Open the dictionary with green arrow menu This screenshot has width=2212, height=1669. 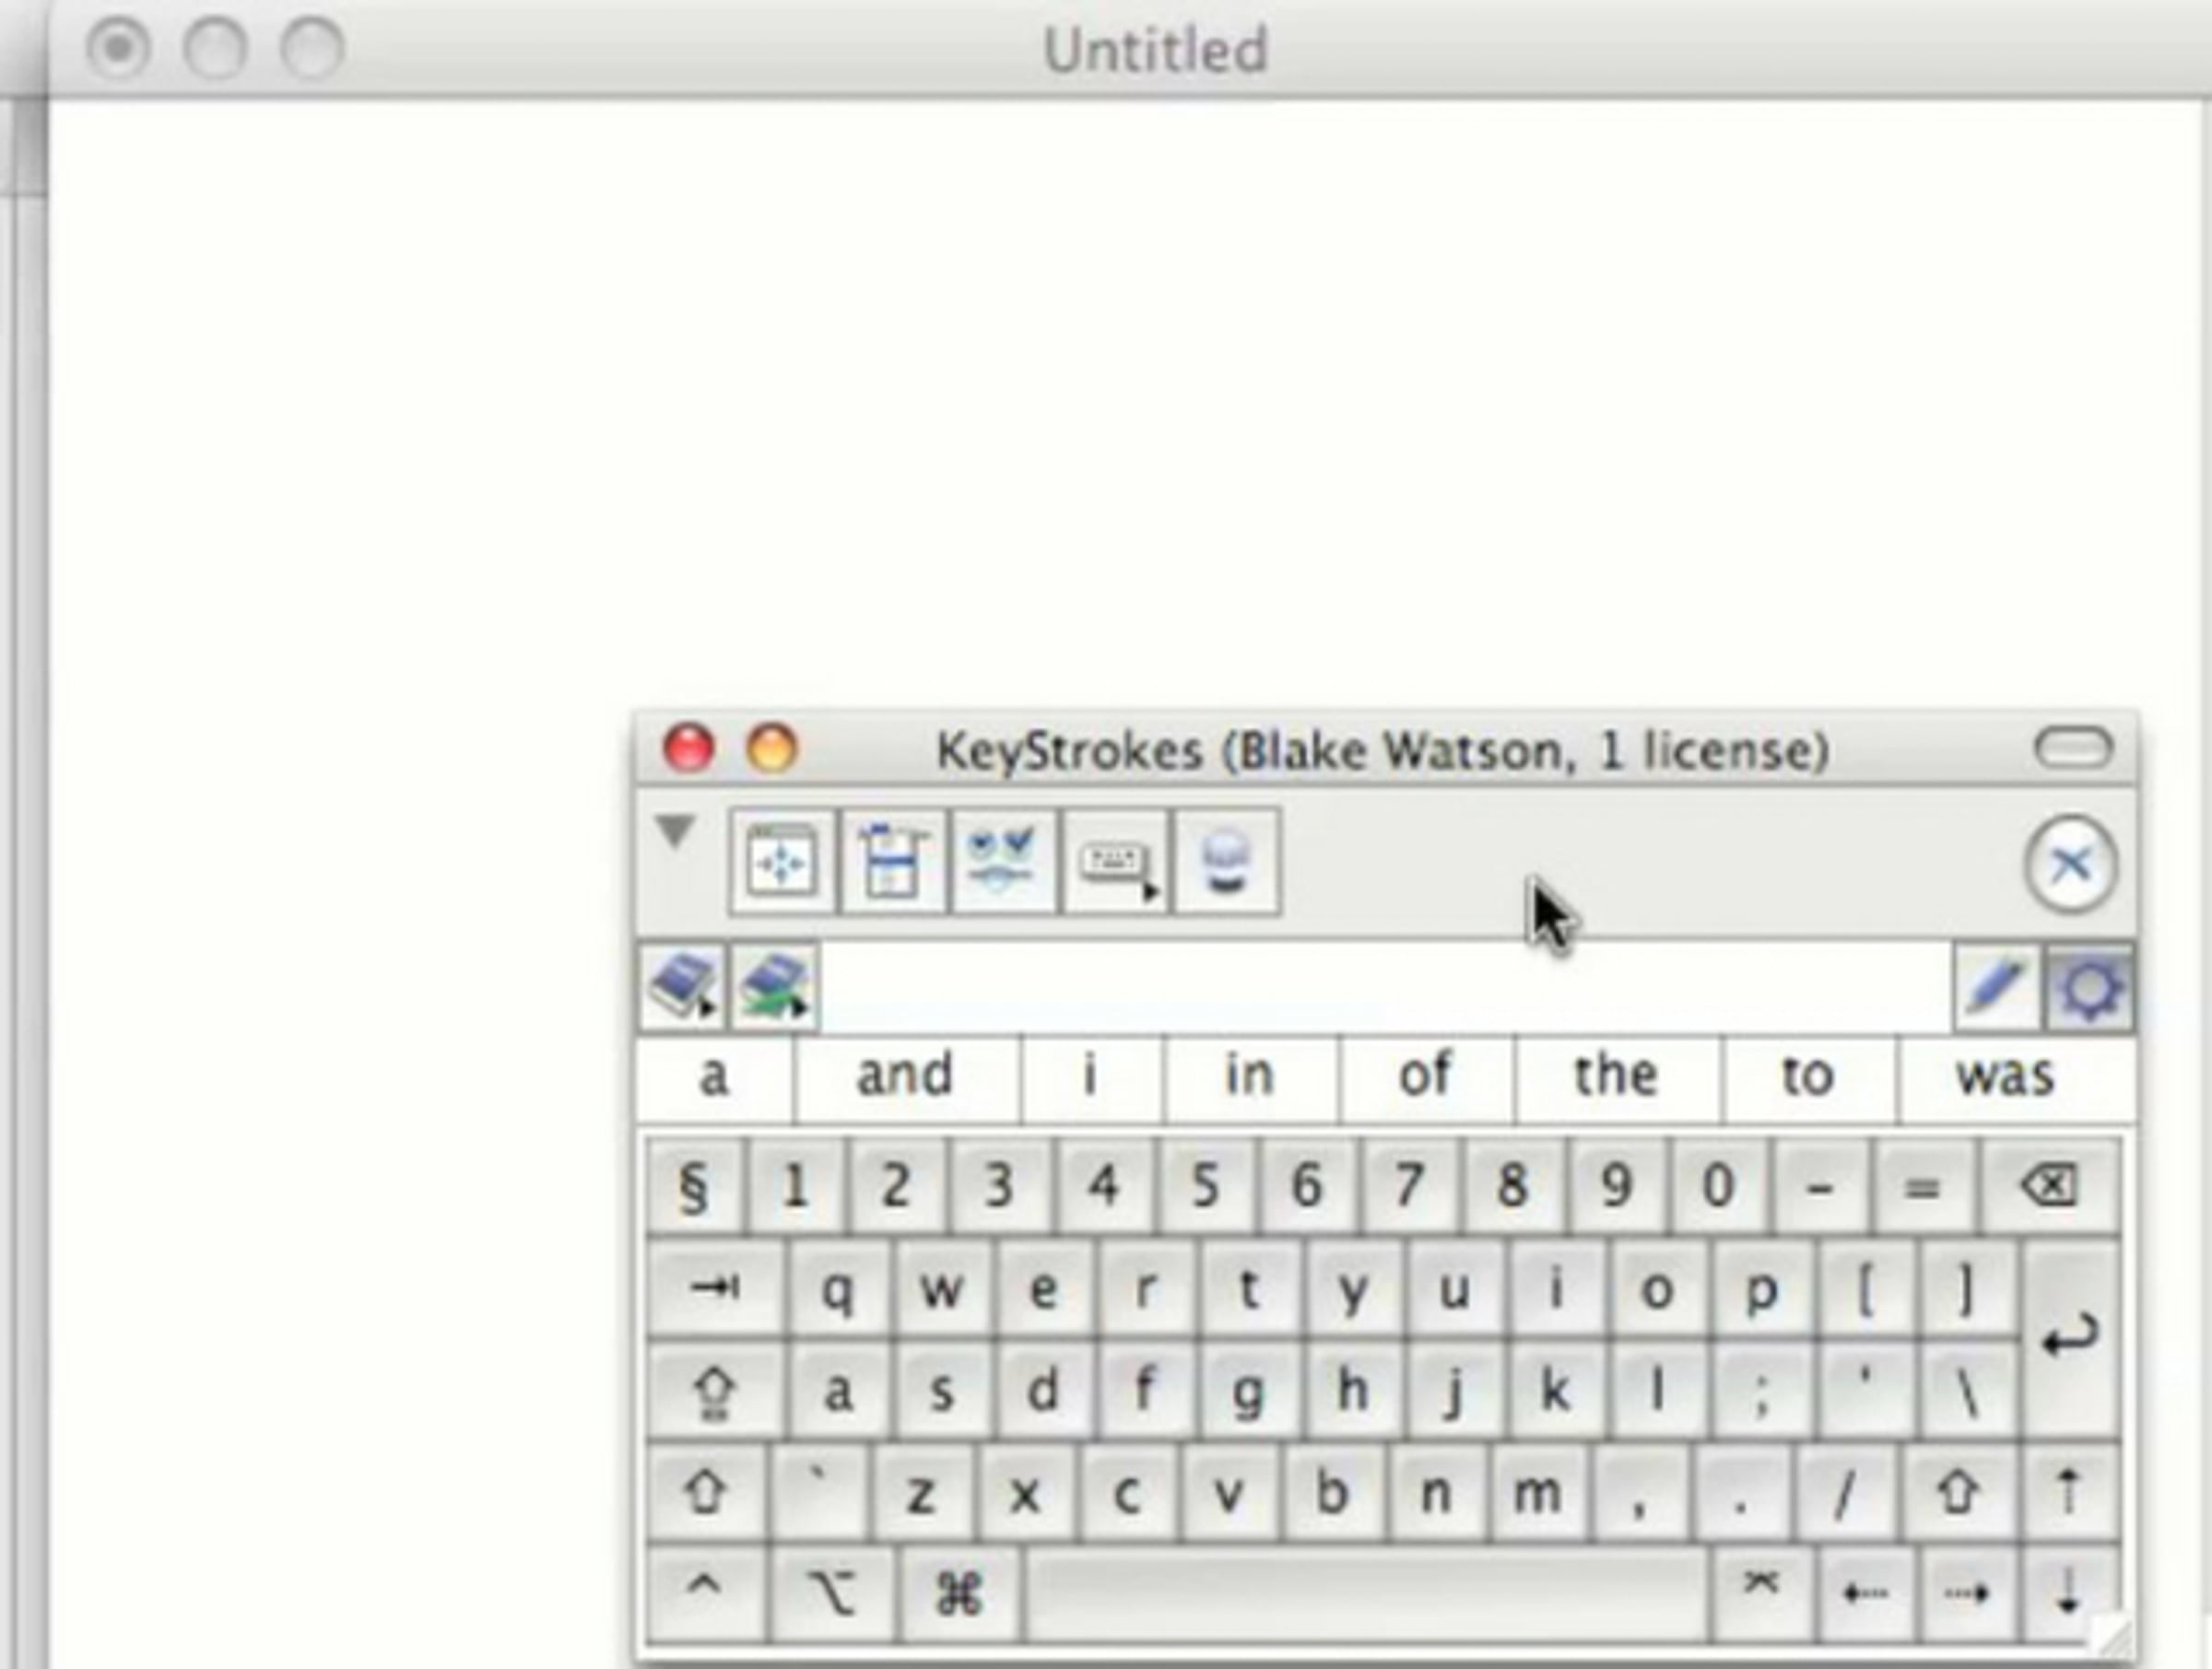[775, 987]
